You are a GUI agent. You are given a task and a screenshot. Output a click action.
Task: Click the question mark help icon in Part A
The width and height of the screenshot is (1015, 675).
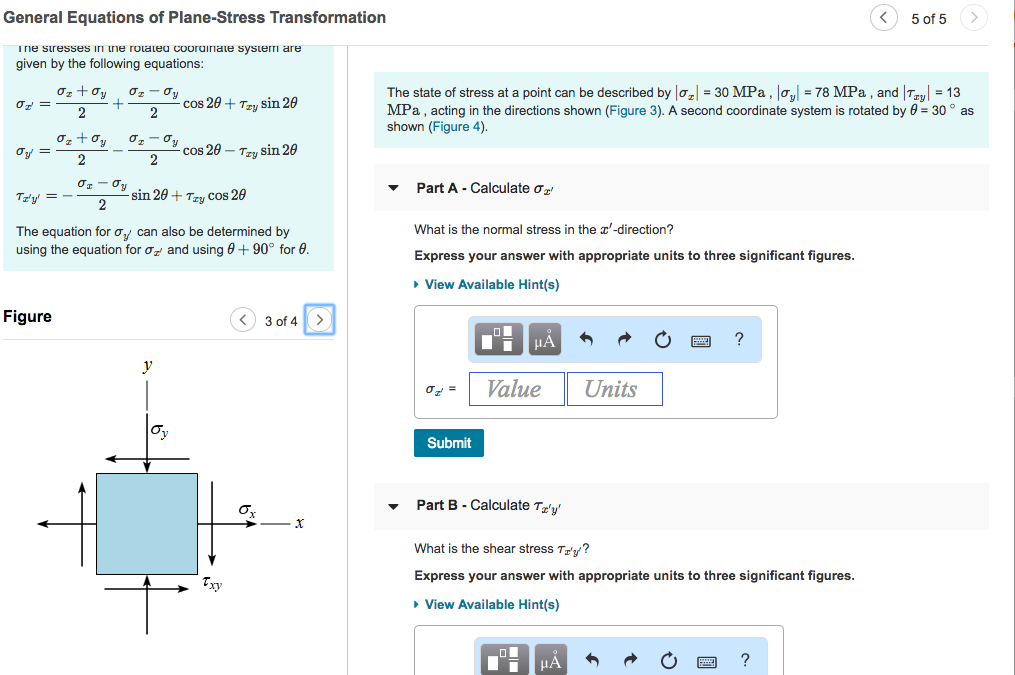coord(738,339)
